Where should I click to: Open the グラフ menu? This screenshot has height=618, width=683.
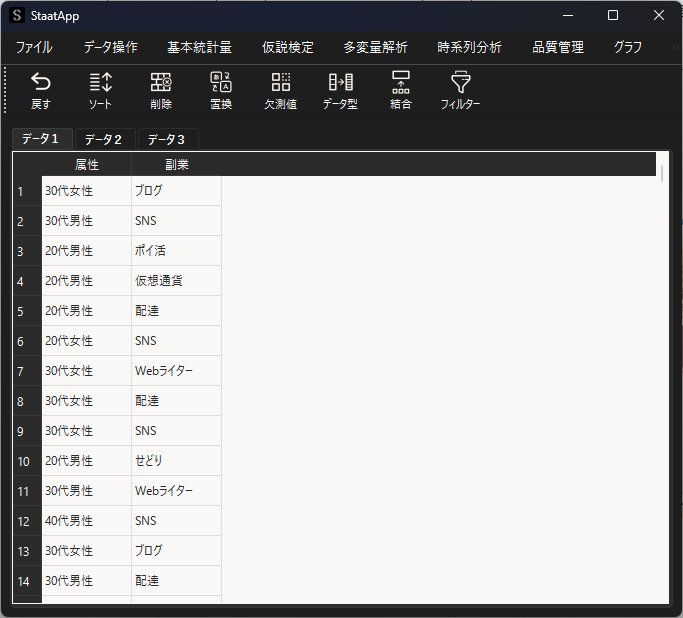pyautogui.click(x=628, y=47)
